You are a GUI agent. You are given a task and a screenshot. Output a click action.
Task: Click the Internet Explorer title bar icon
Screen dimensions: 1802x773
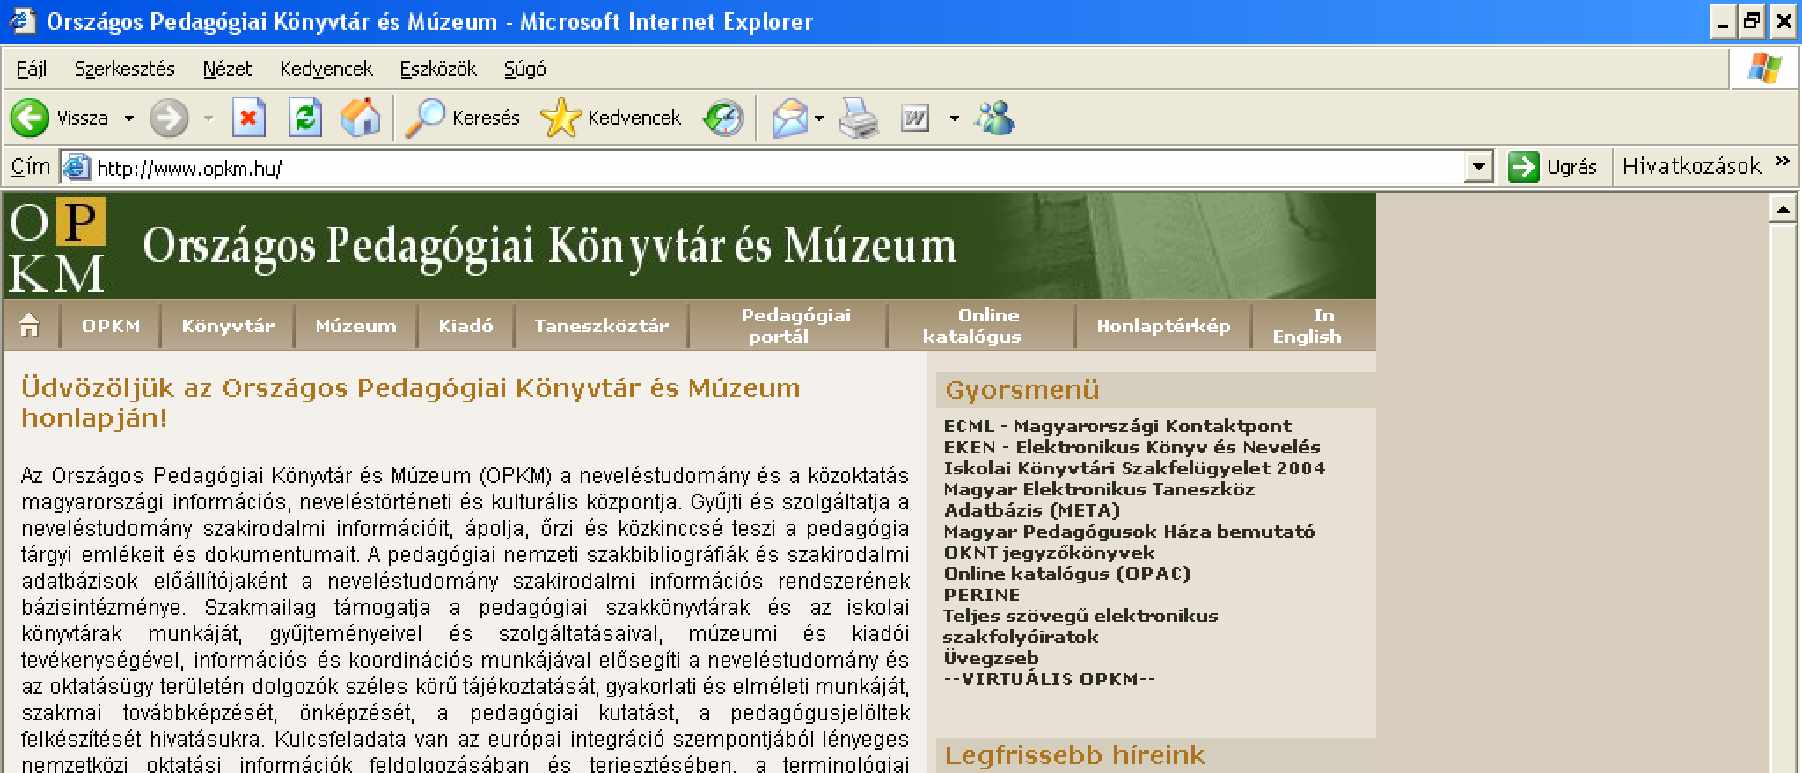(22, 20)
